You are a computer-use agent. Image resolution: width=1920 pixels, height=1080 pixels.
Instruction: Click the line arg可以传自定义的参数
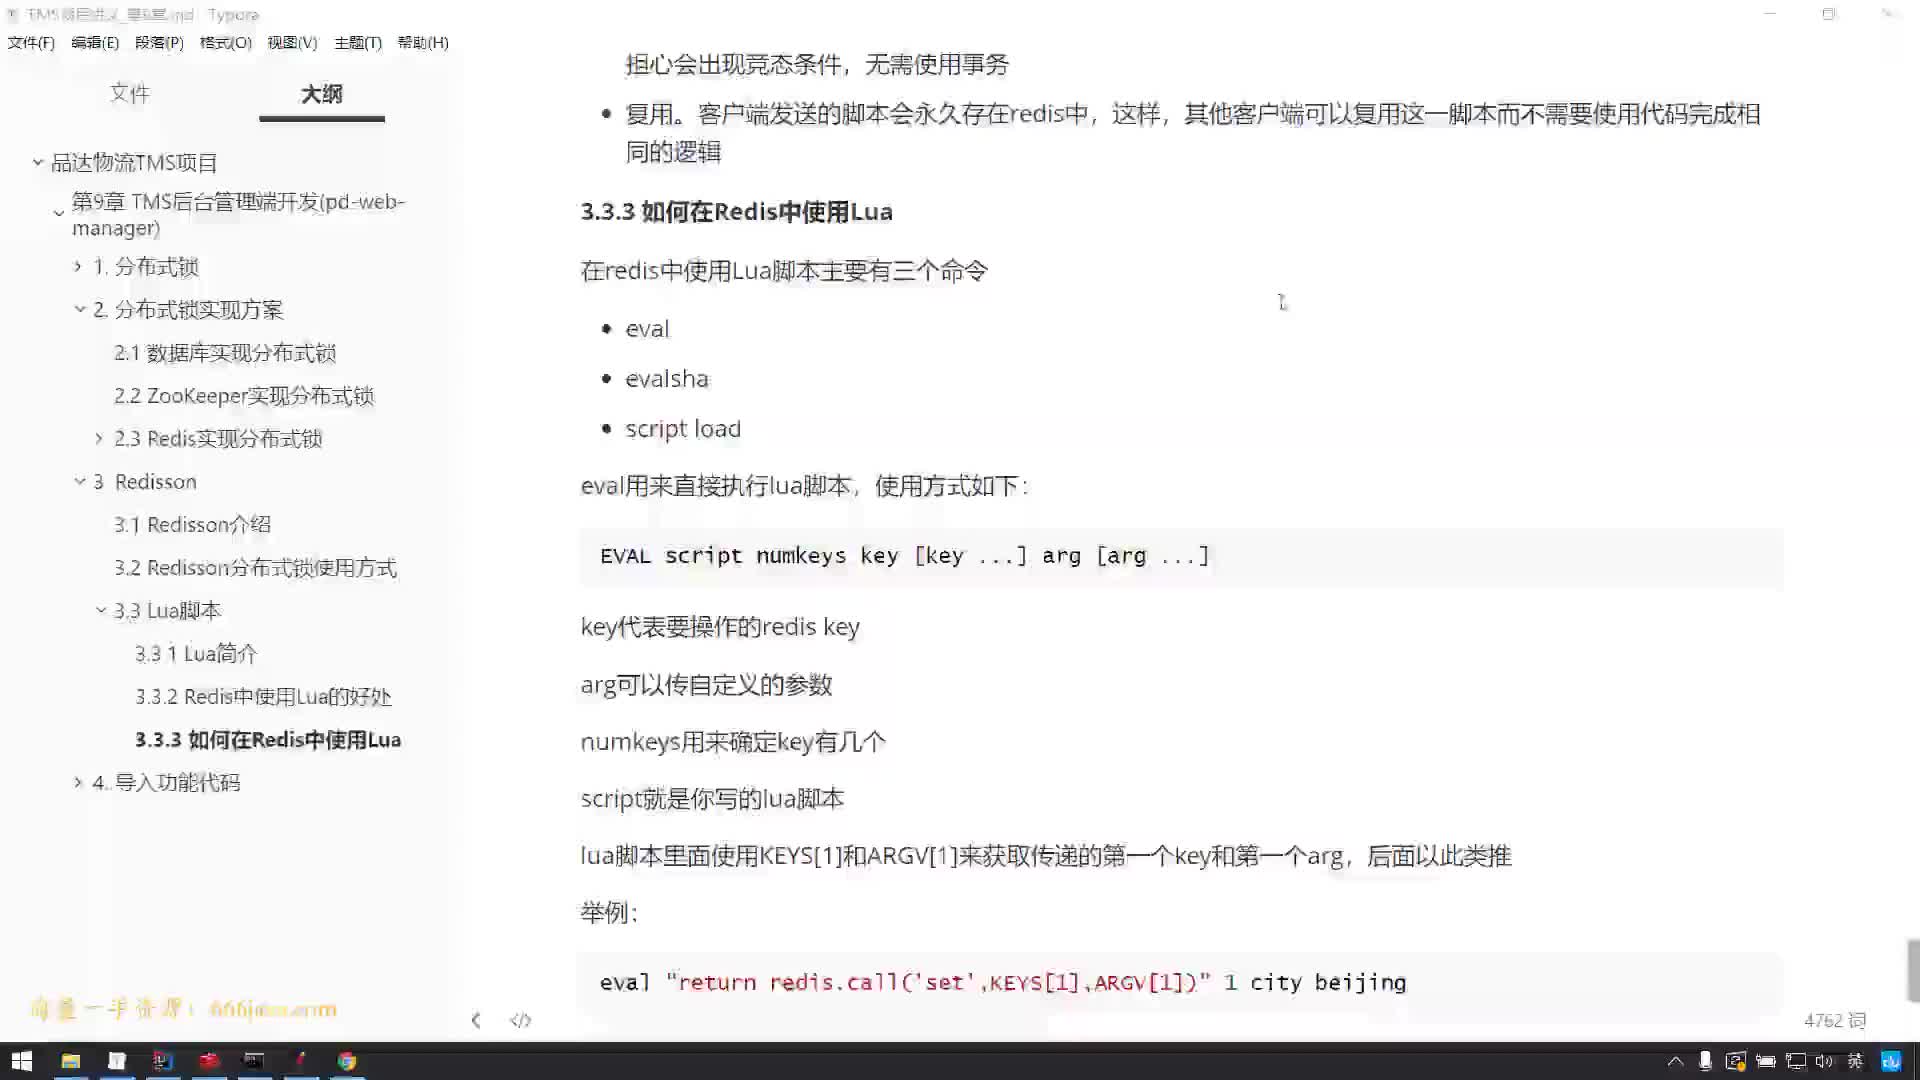tap(706, 685)
